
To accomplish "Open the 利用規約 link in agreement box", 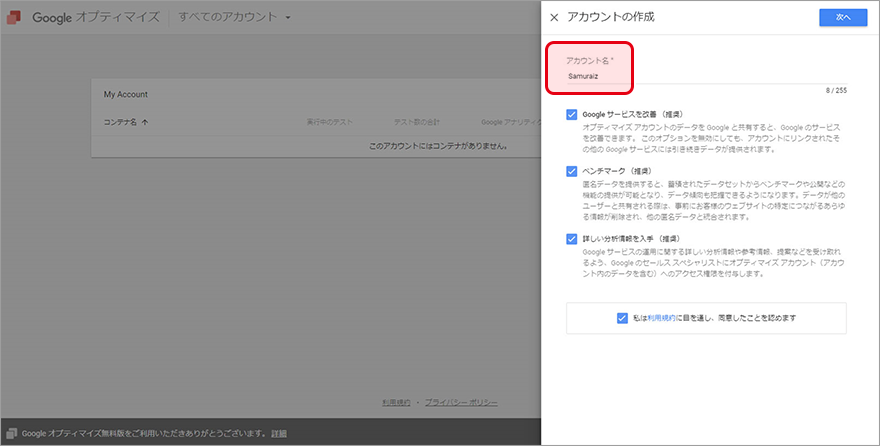I will pyautogui.click(x=661, y=318).
